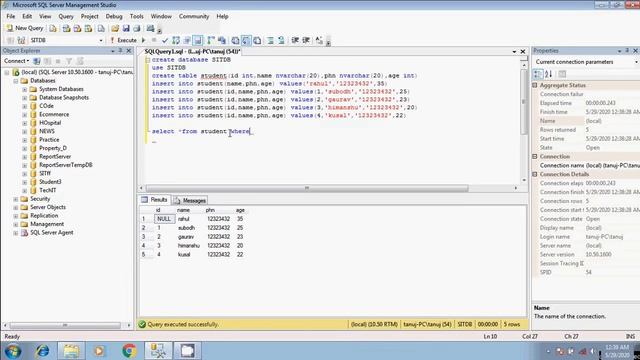The width and height of the screenshot is (640, 360).
Task: Click the Debug play arrow next to Execute
Action: click(144, 40)
